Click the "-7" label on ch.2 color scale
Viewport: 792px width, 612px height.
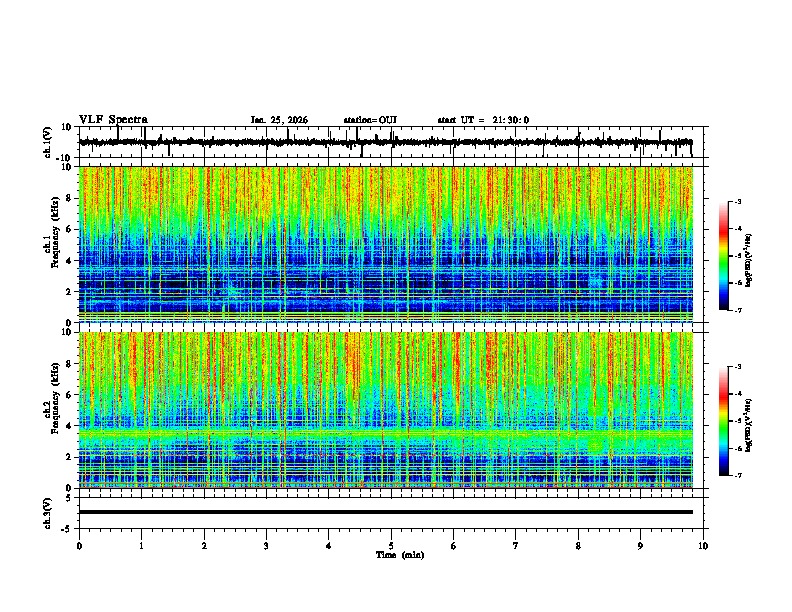tap(738, 476)
